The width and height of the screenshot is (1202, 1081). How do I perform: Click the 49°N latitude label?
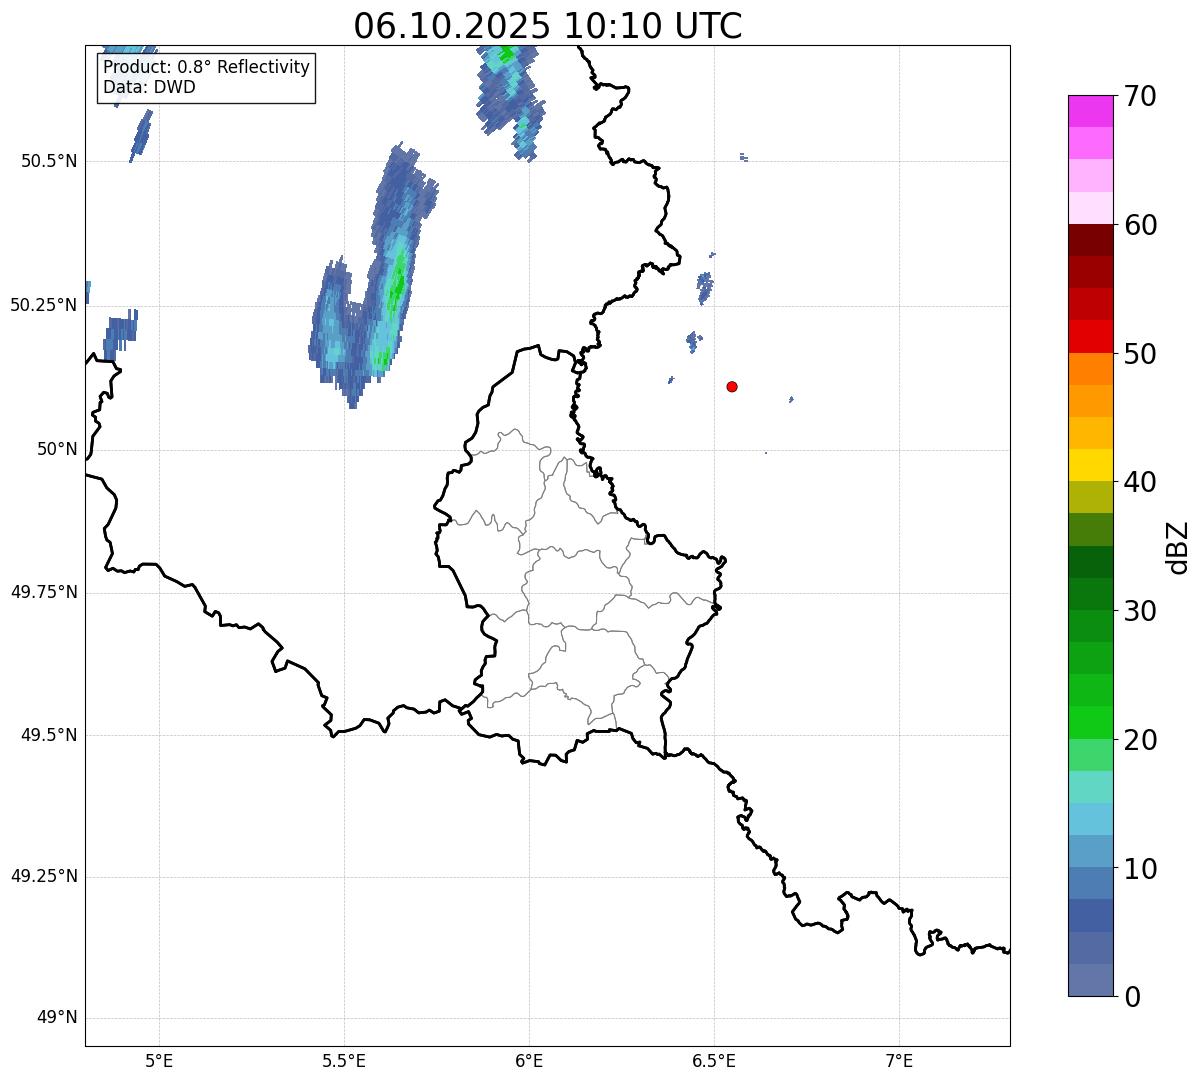pos(57,1018)
